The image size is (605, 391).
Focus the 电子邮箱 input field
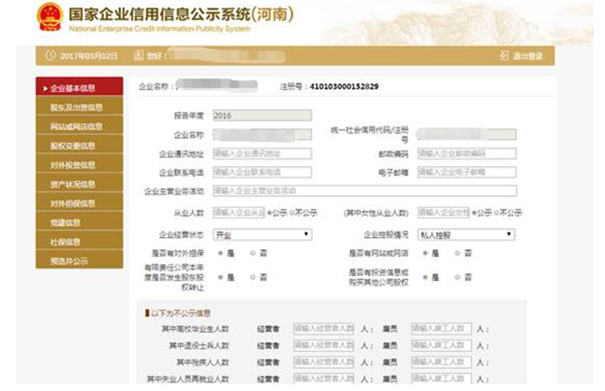467,172
